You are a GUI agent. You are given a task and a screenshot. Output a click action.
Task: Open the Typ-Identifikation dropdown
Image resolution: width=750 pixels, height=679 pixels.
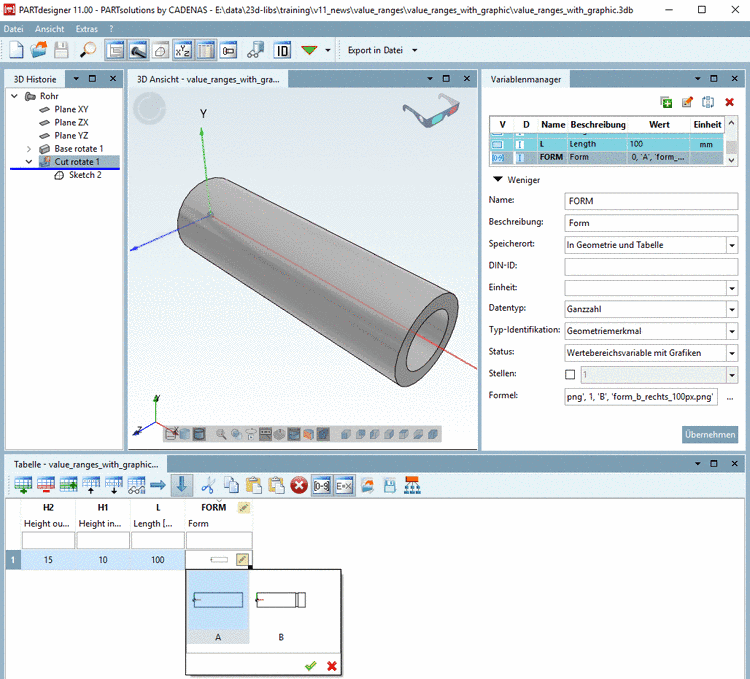[732, 331]
